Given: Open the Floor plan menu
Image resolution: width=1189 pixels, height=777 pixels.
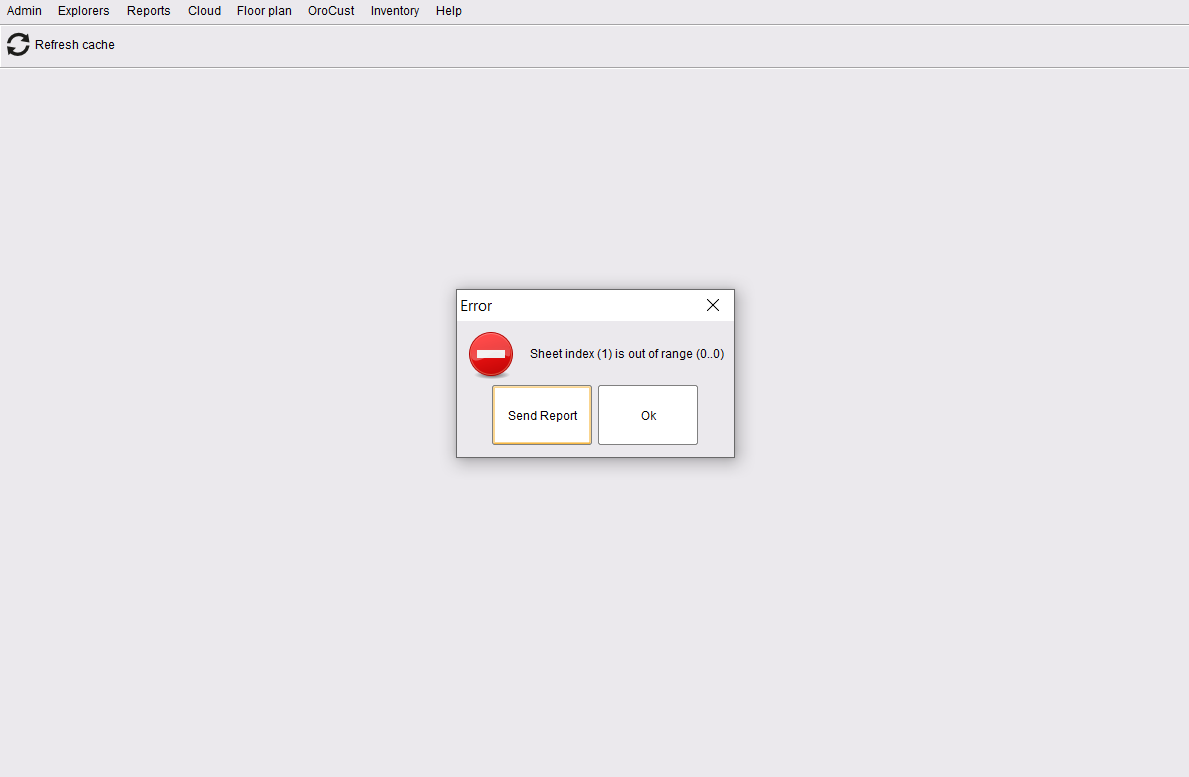Looking at the screenshot, I should [x=264, y=11].
